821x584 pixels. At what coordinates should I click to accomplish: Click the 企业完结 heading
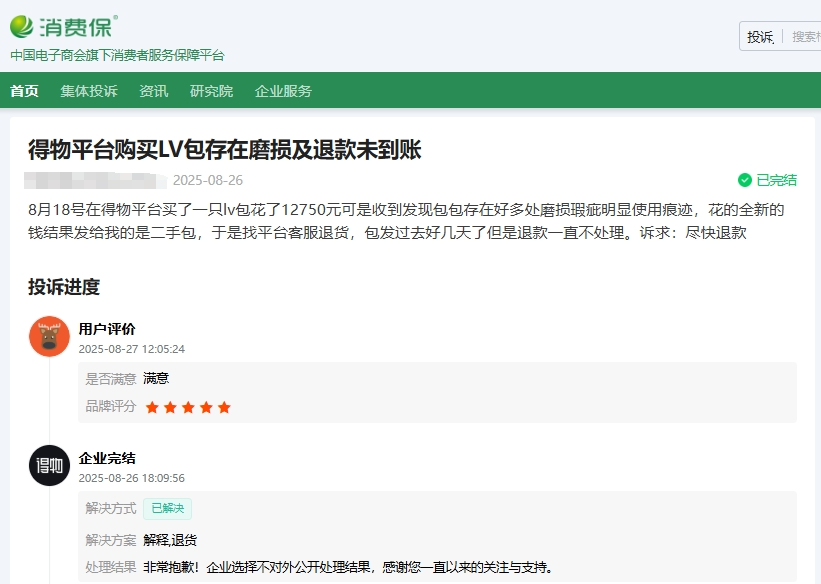click(107, 458)
